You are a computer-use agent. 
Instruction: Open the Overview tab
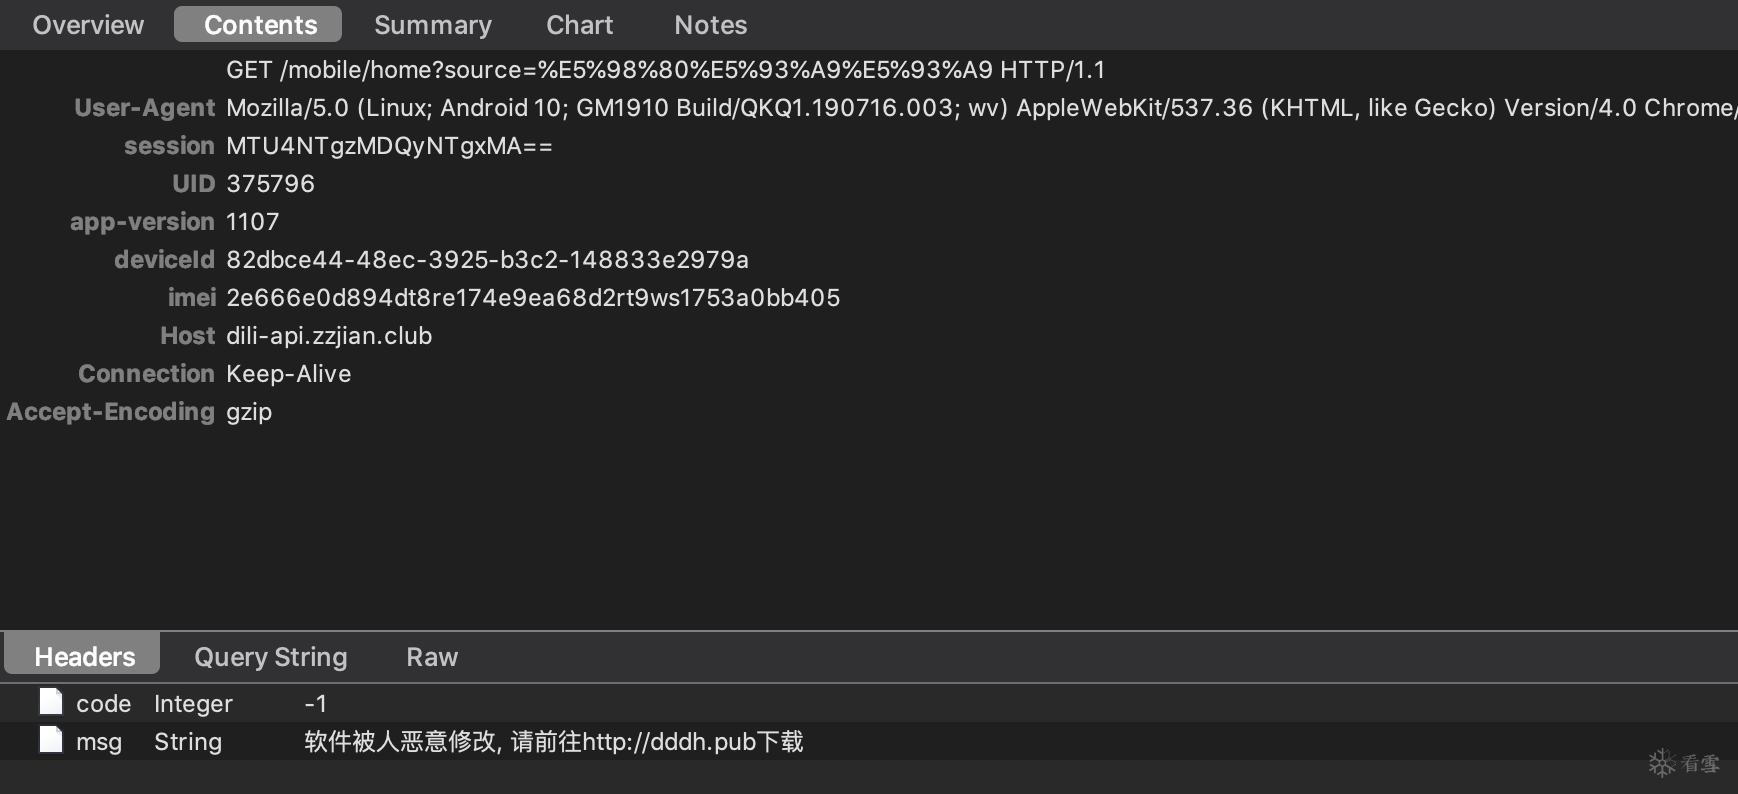(x=88, y=25)
